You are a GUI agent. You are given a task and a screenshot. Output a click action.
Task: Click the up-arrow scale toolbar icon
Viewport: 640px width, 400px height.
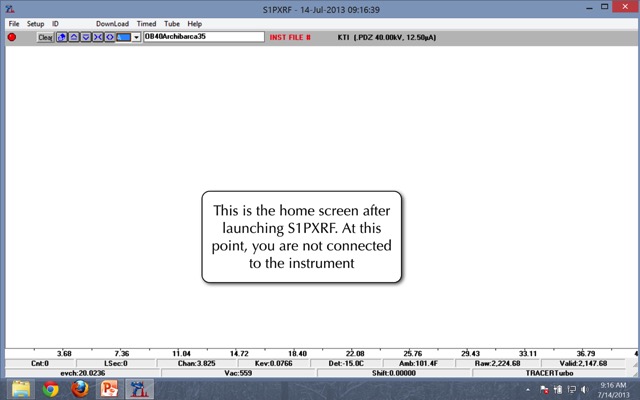(74, 37)
